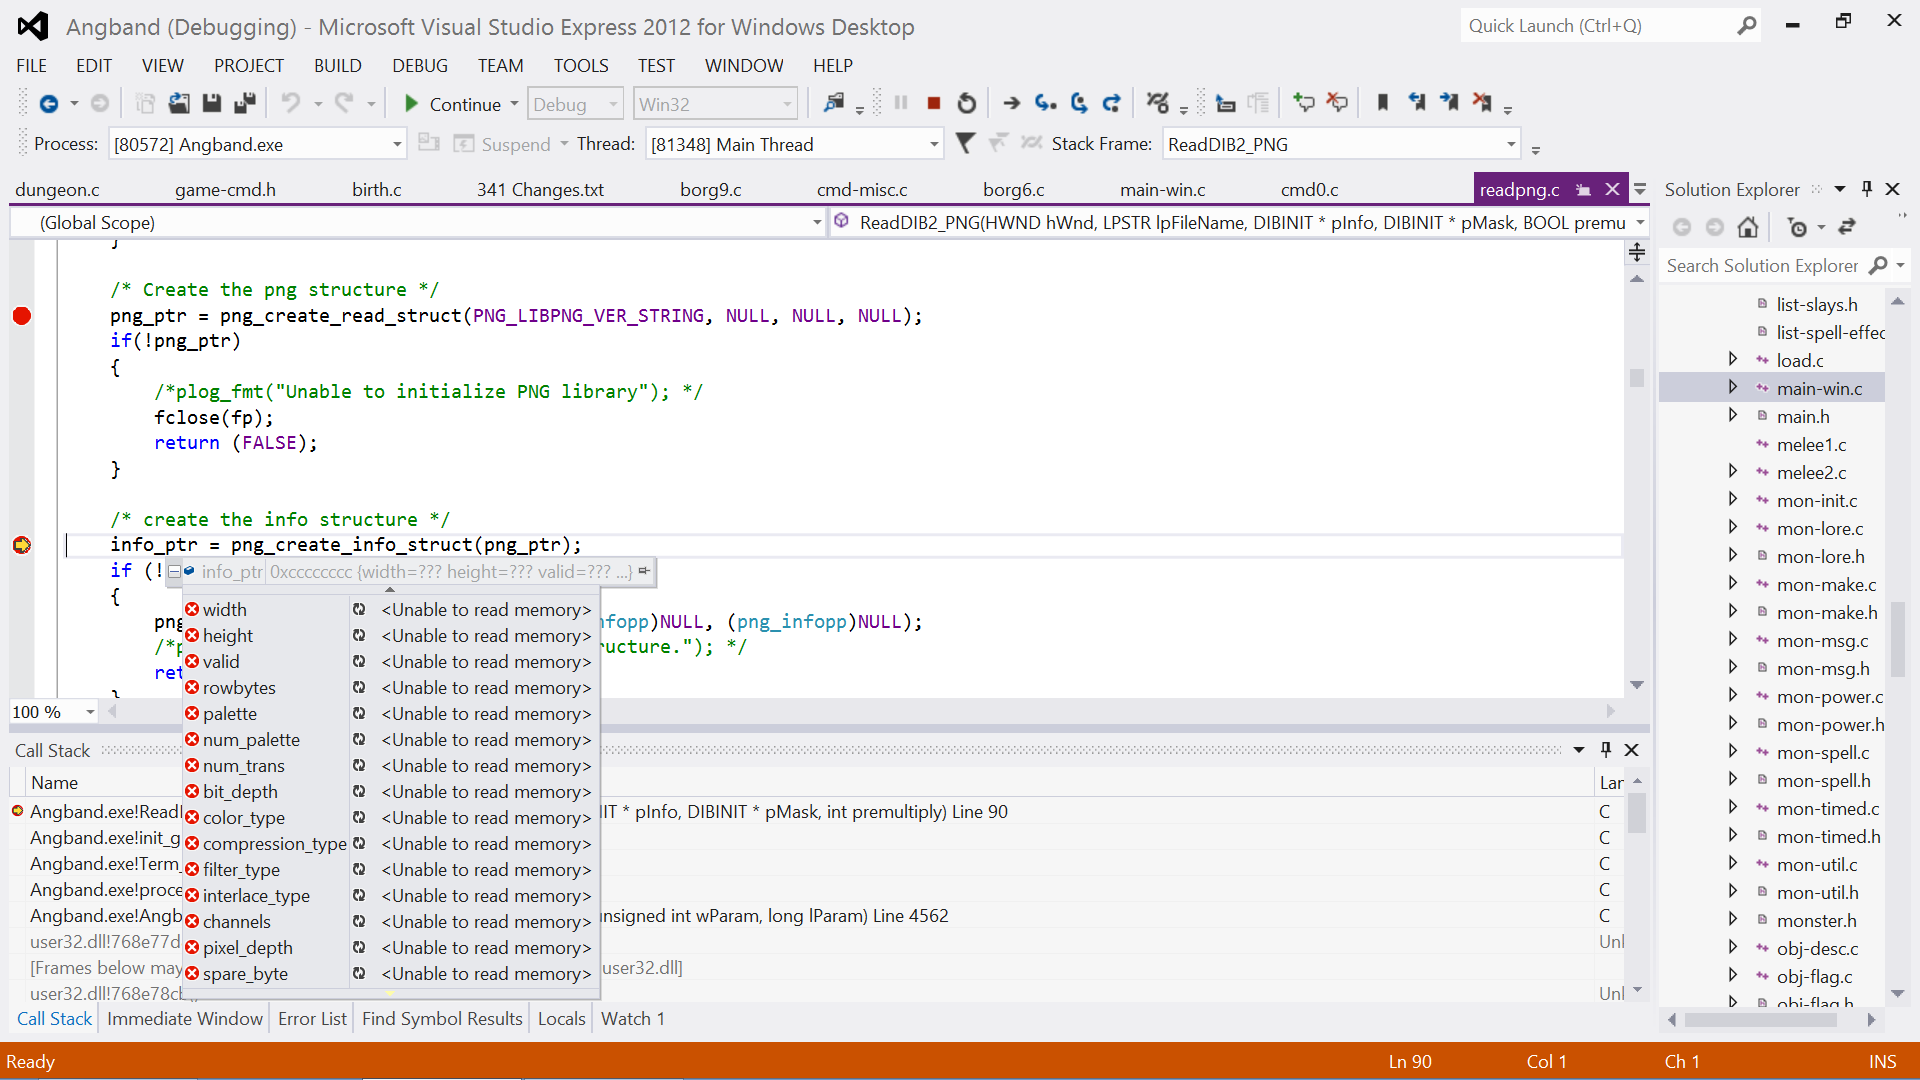
Task: Click the Solution Explorer Home icon
Action: coord(1748,228)
